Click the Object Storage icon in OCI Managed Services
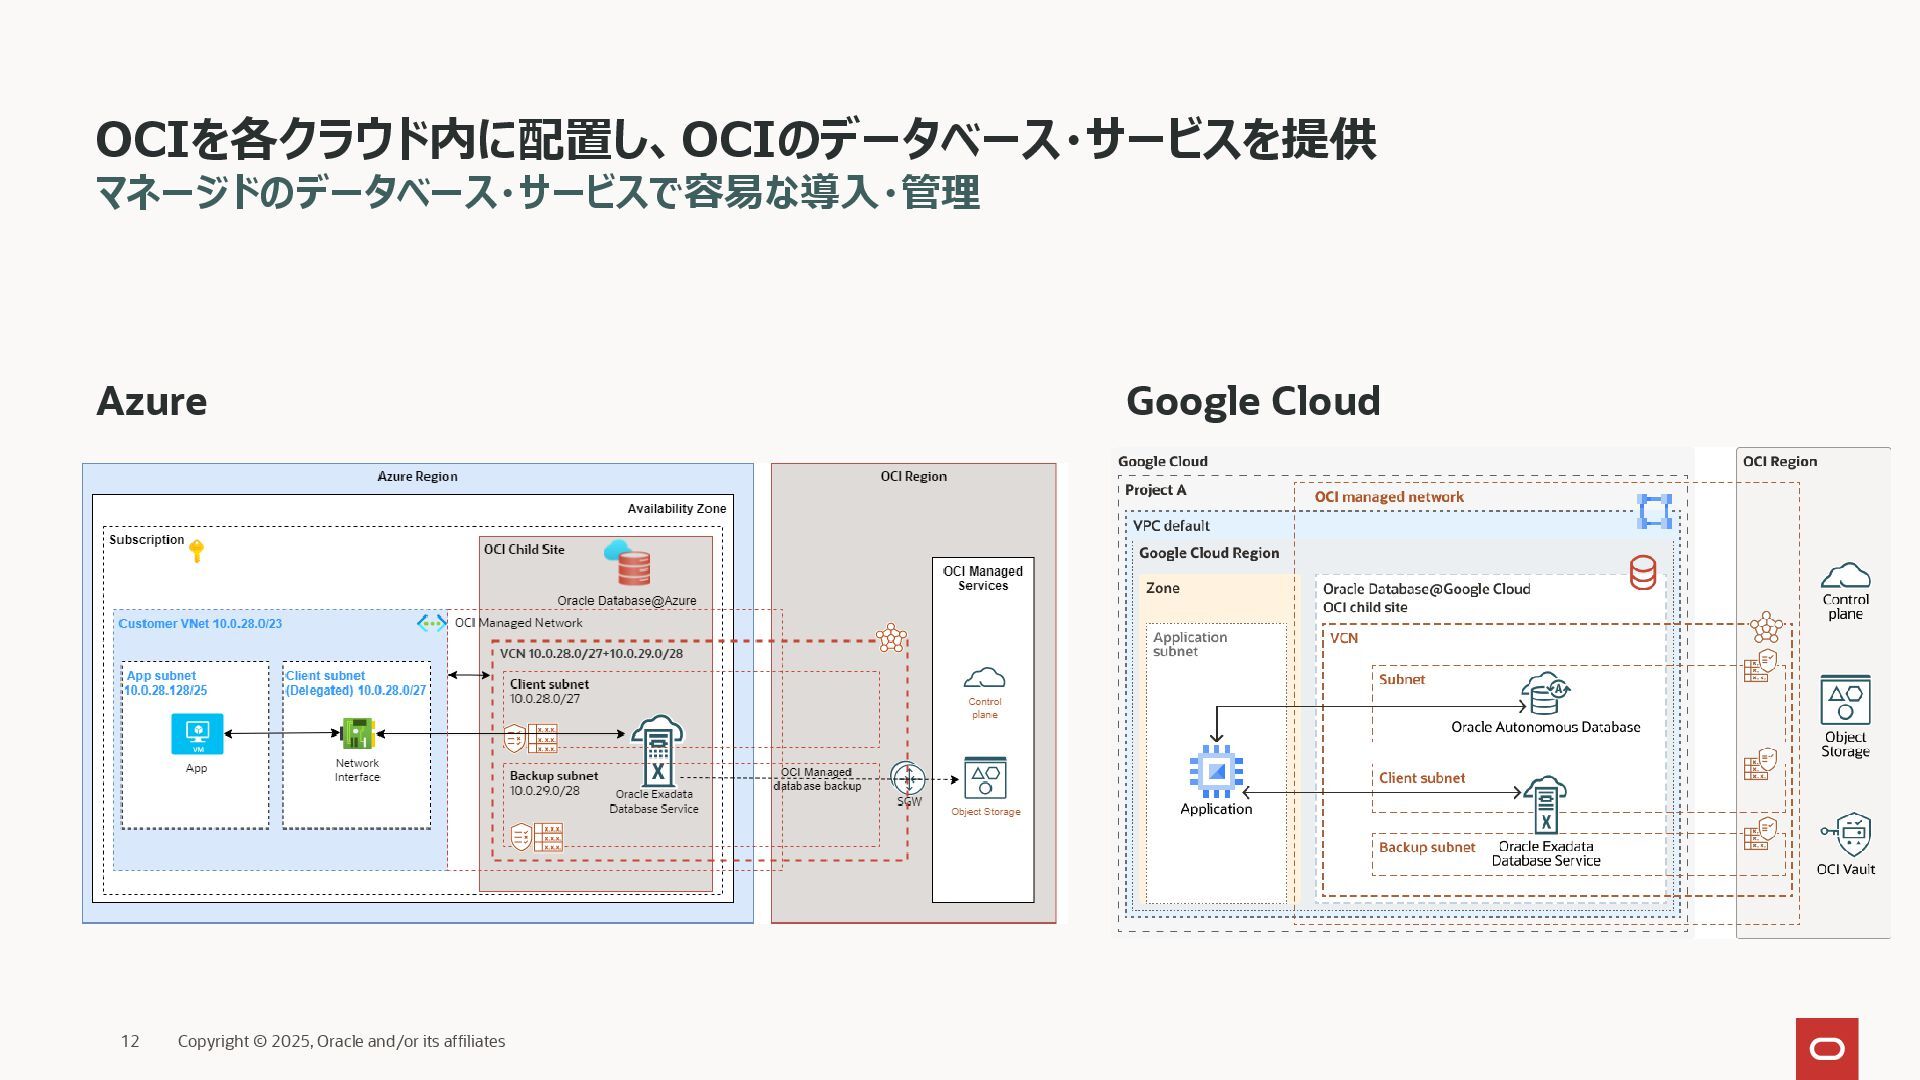Image resolution: width=1920 pixels, height=1080 pixels. (x=985, y=778)
